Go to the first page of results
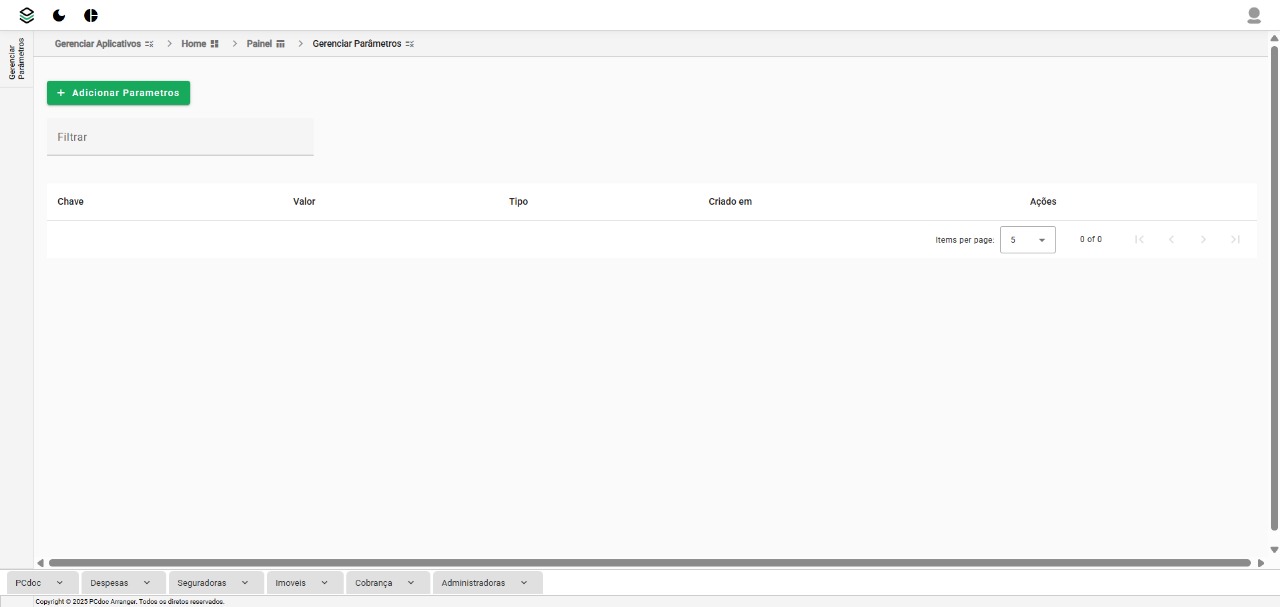The width and height of the screenshot is (1280, 607). click(1139, 240)
